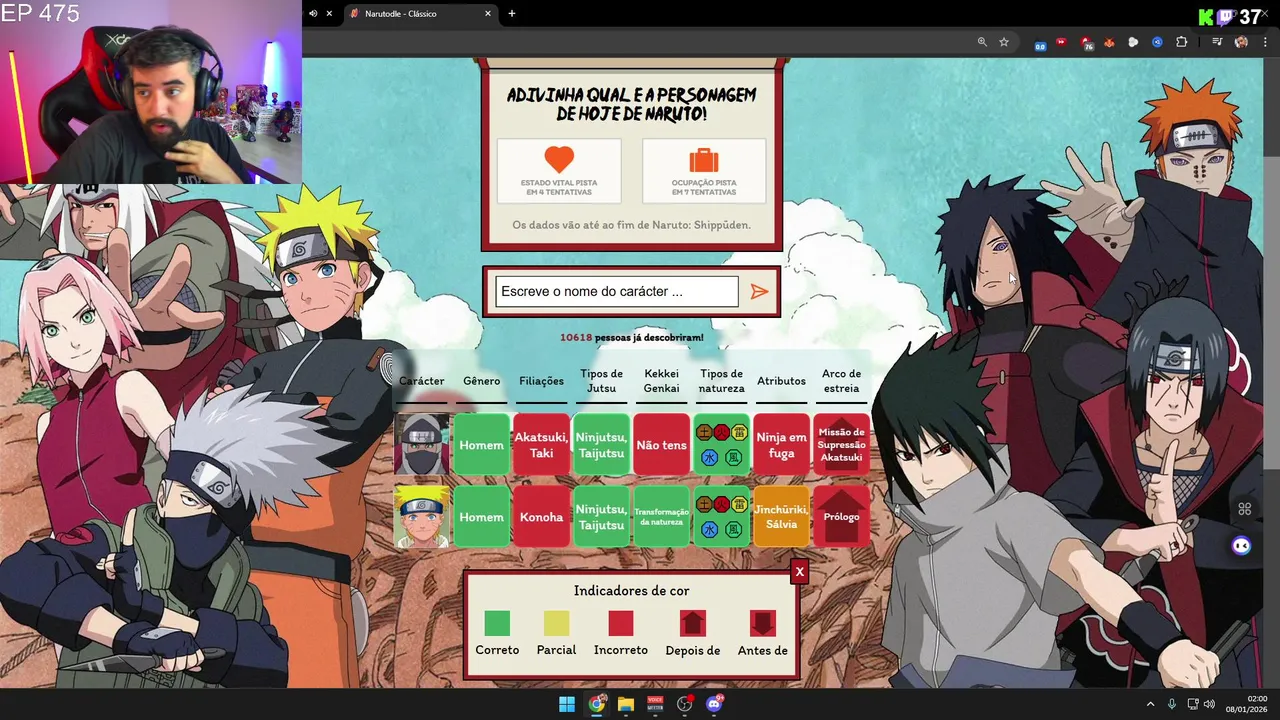The height and width of the screenshot is (720, 1280).
Task: Click the 'Homem' cell in Kakuzu's row
Action: coord(481,445)
